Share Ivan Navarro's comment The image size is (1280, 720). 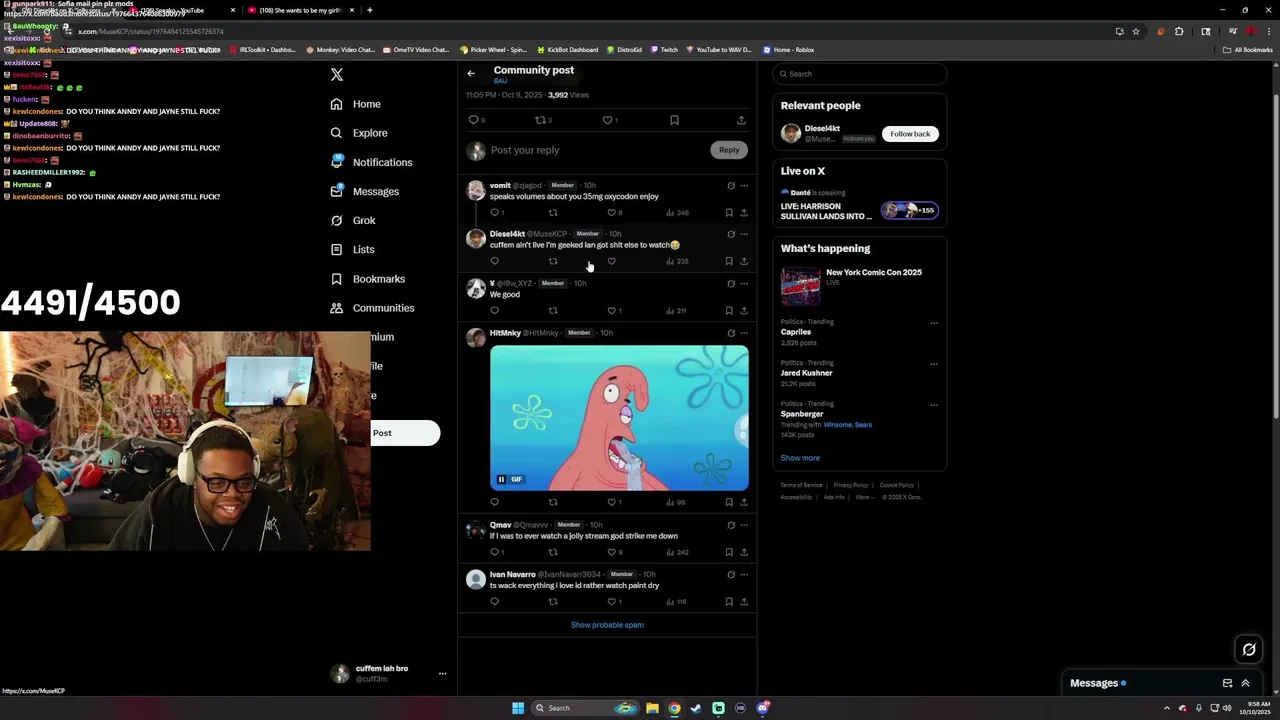[x=743, y=602]
